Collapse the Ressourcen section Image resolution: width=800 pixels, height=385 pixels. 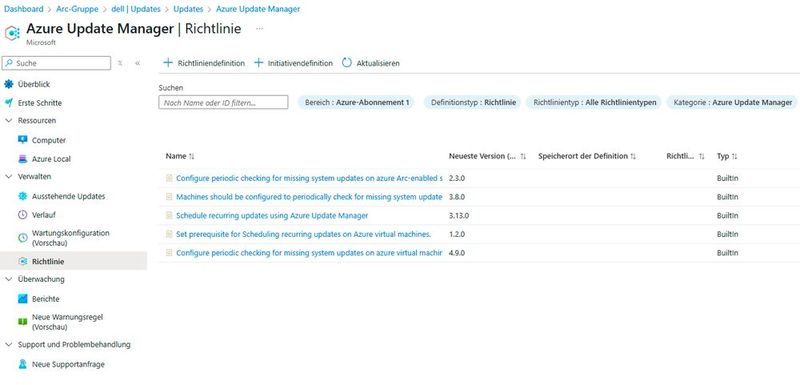[9, 121]
